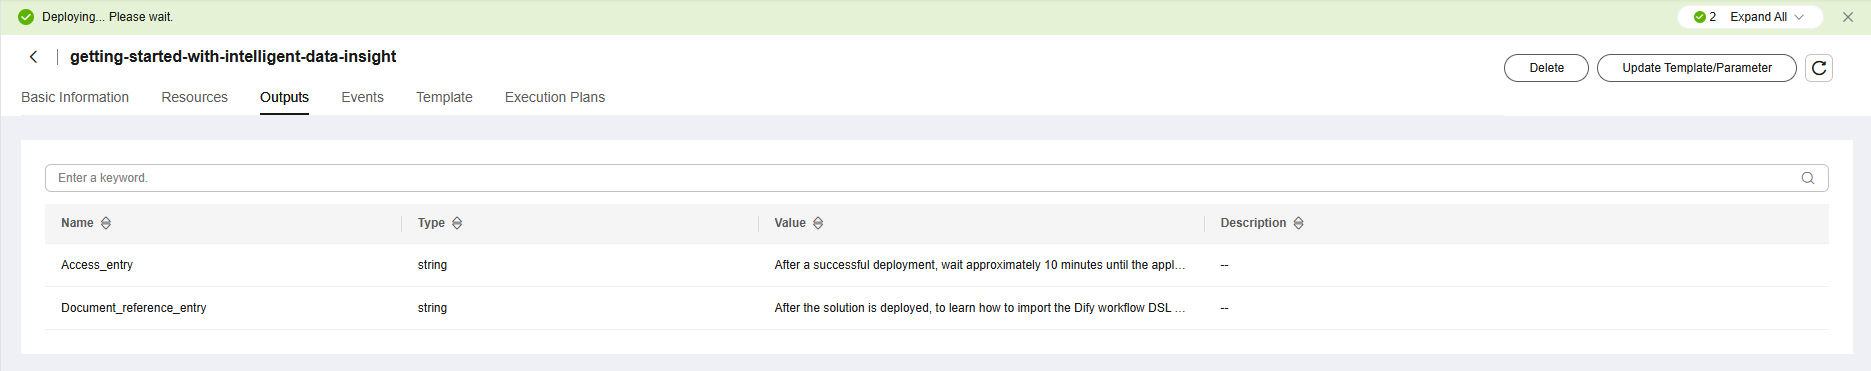
Task: Click the green success checkmark icon
Action: click(x=26, y=17)
